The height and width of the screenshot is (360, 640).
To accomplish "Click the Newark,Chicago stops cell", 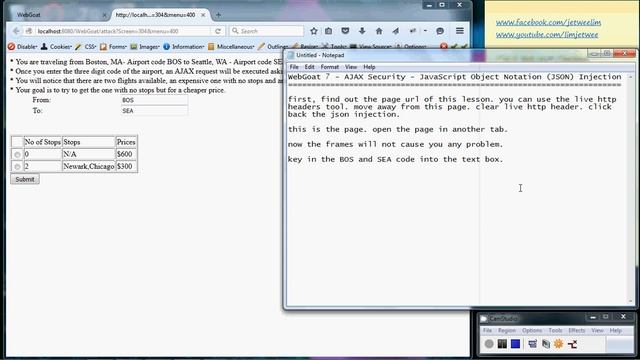I will (89, 167).
